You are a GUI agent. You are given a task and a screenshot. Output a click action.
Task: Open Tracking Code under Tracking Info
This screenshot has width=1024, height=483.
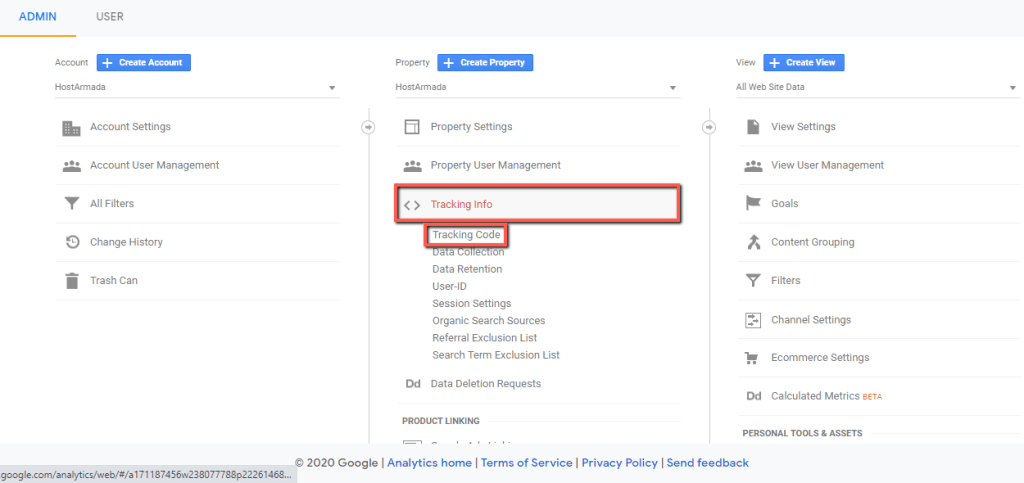click(466, 234)
